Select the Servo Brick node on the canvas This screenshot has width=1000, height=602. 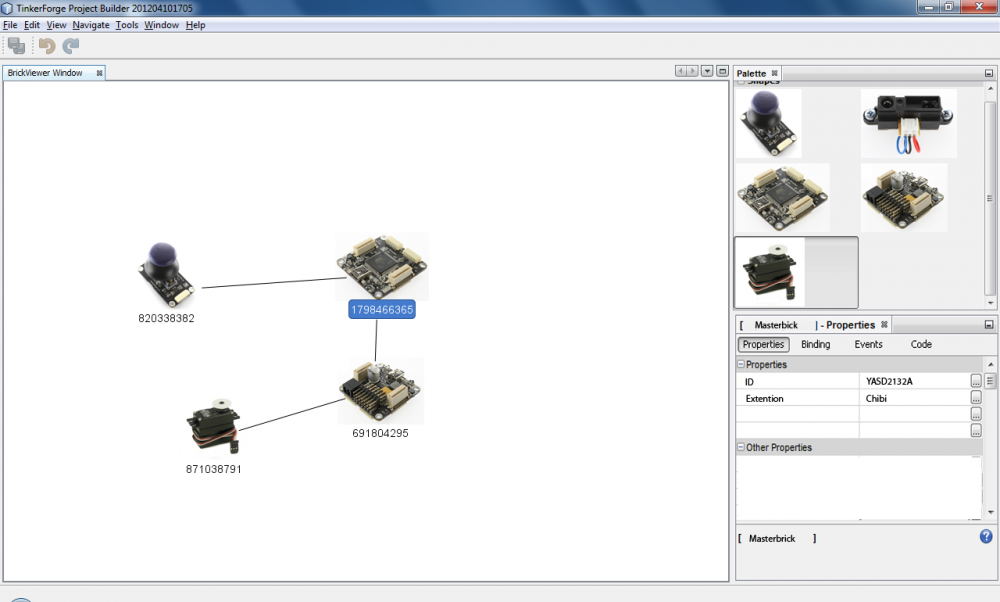point(381,391)
